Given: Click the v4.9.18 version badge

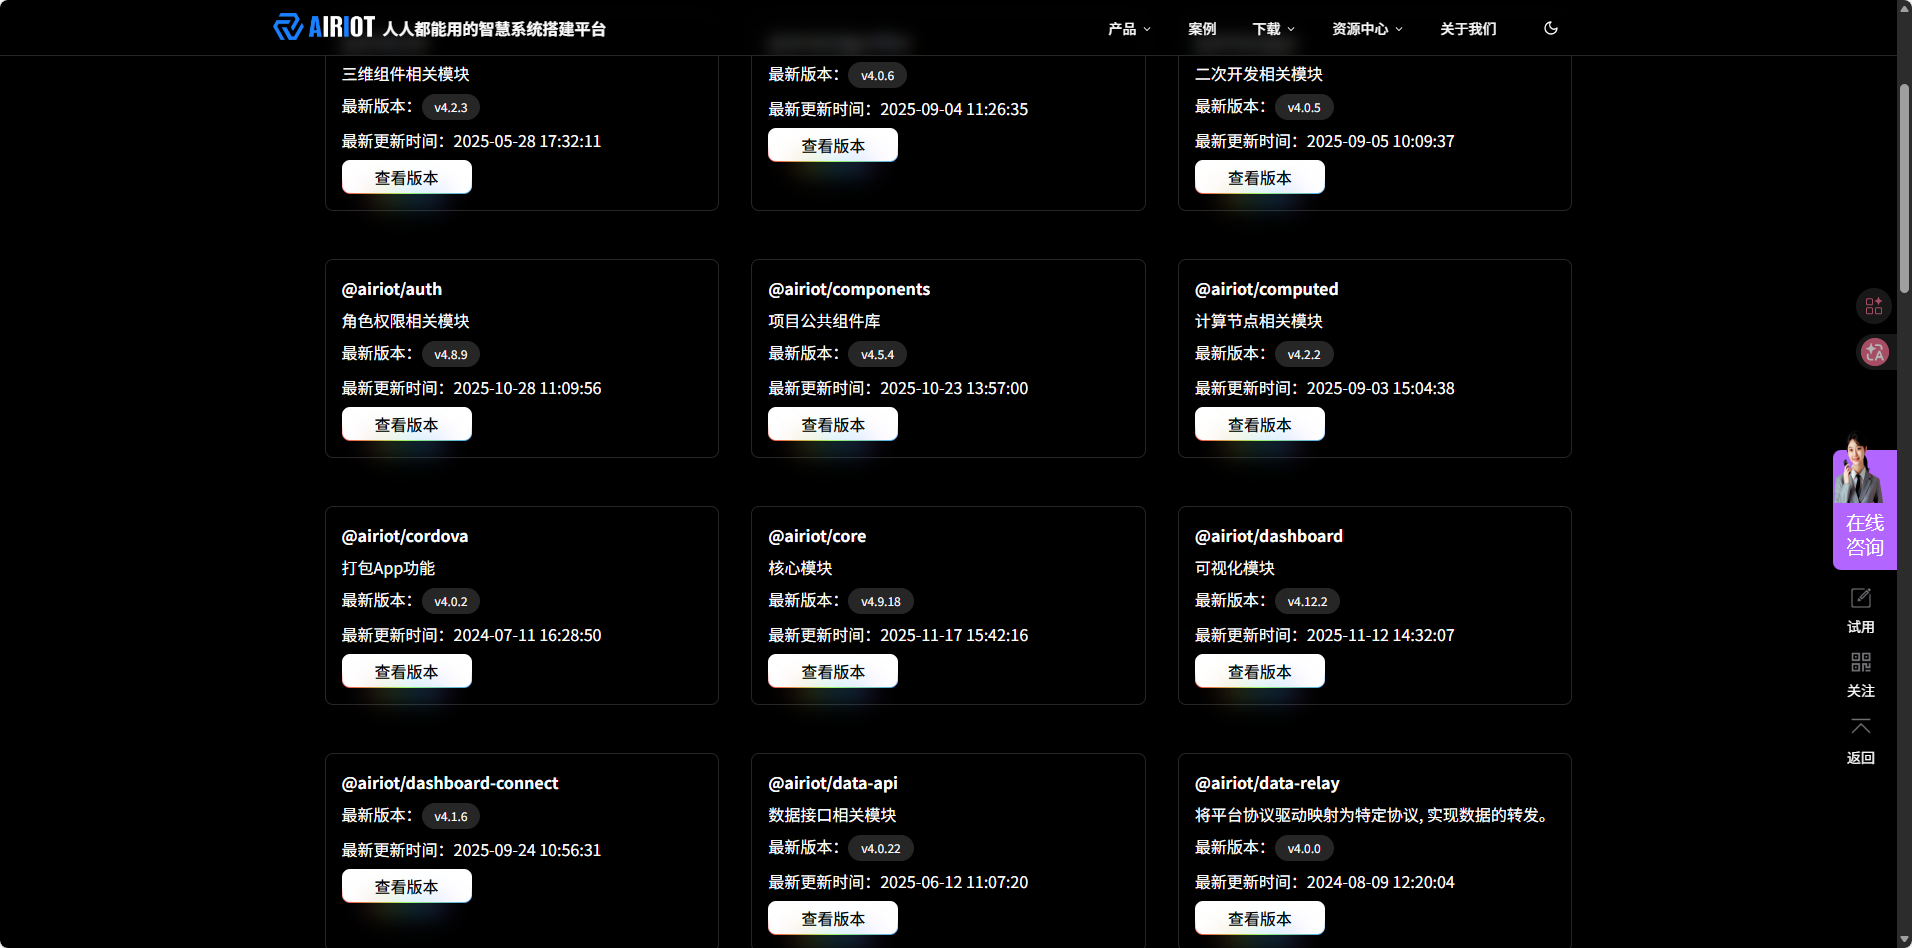Looking at the screenshot, I should 880,601.
